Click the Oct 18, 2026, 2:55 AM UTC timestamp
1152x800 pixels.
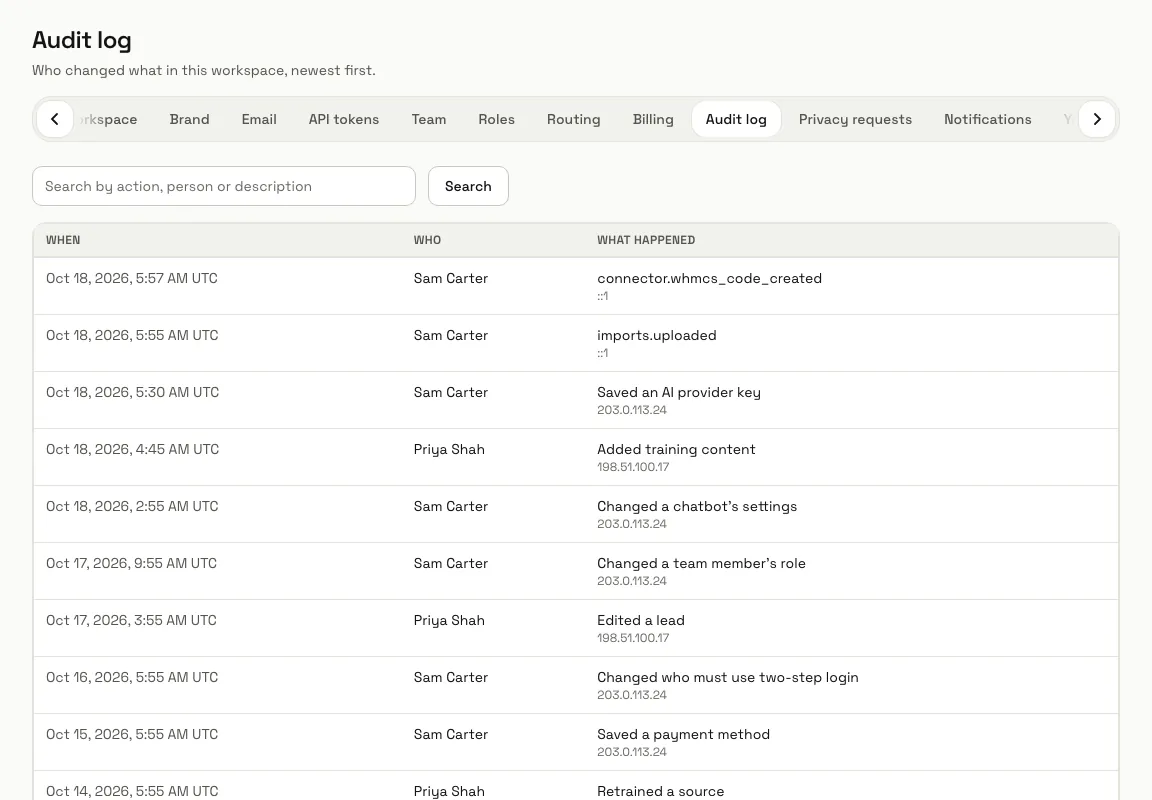[132, 507]
